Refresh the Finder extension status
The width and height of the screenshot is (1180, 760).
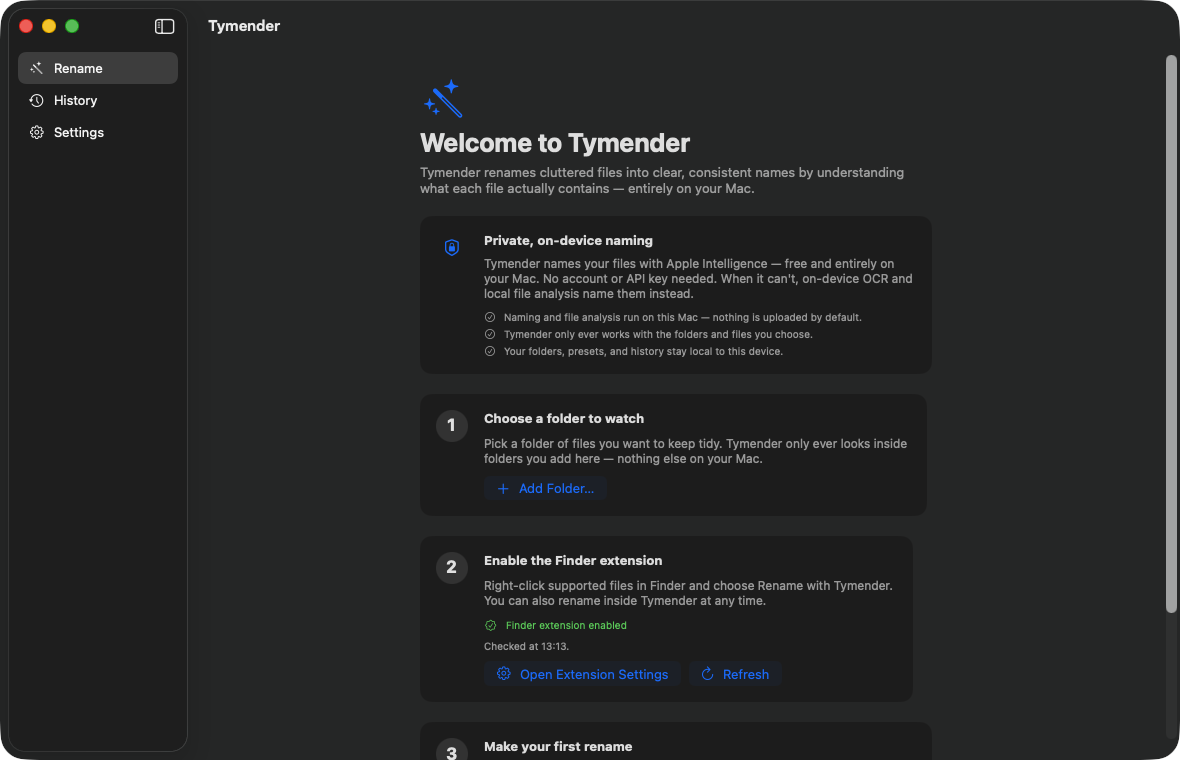(x=735, y=674)
